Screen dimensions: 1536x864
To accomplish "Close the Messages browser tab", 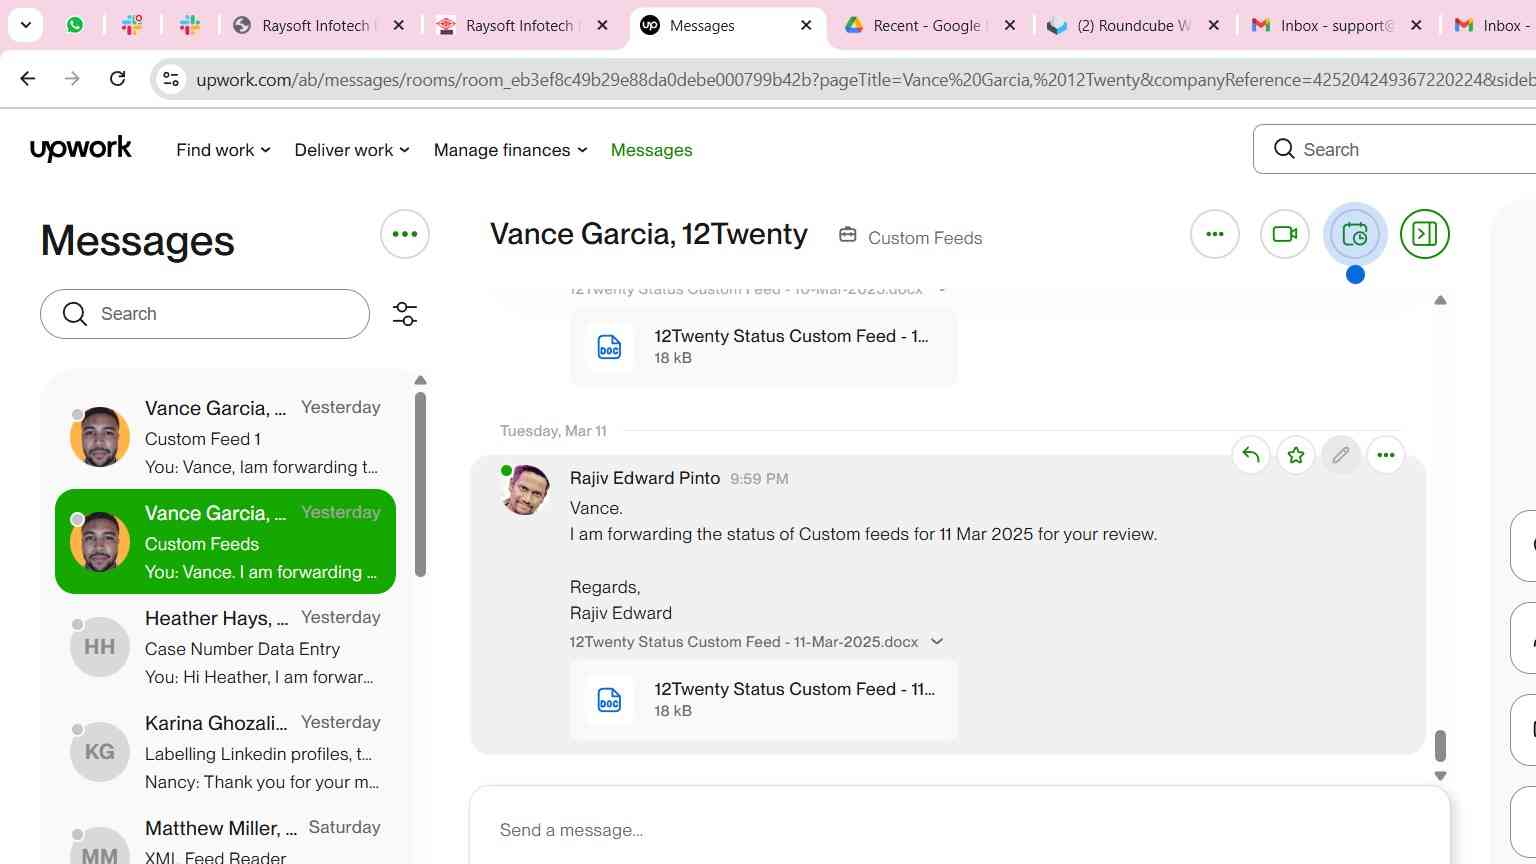I will 806,25.
